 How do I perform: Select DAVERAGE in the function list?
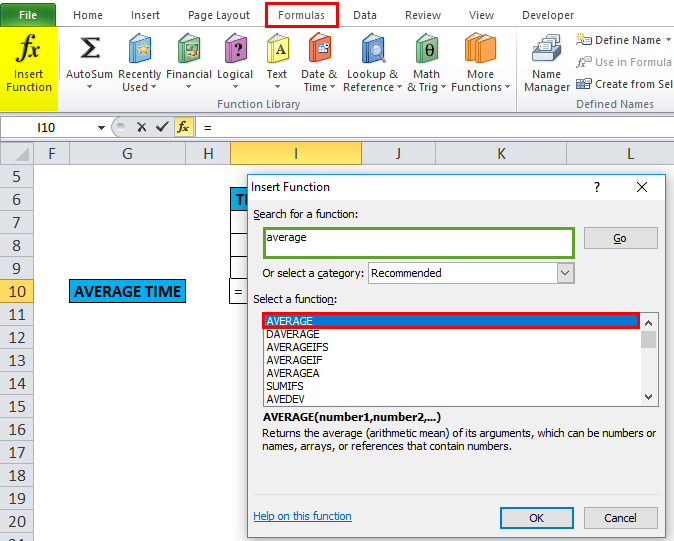click(x=451, y=334)
